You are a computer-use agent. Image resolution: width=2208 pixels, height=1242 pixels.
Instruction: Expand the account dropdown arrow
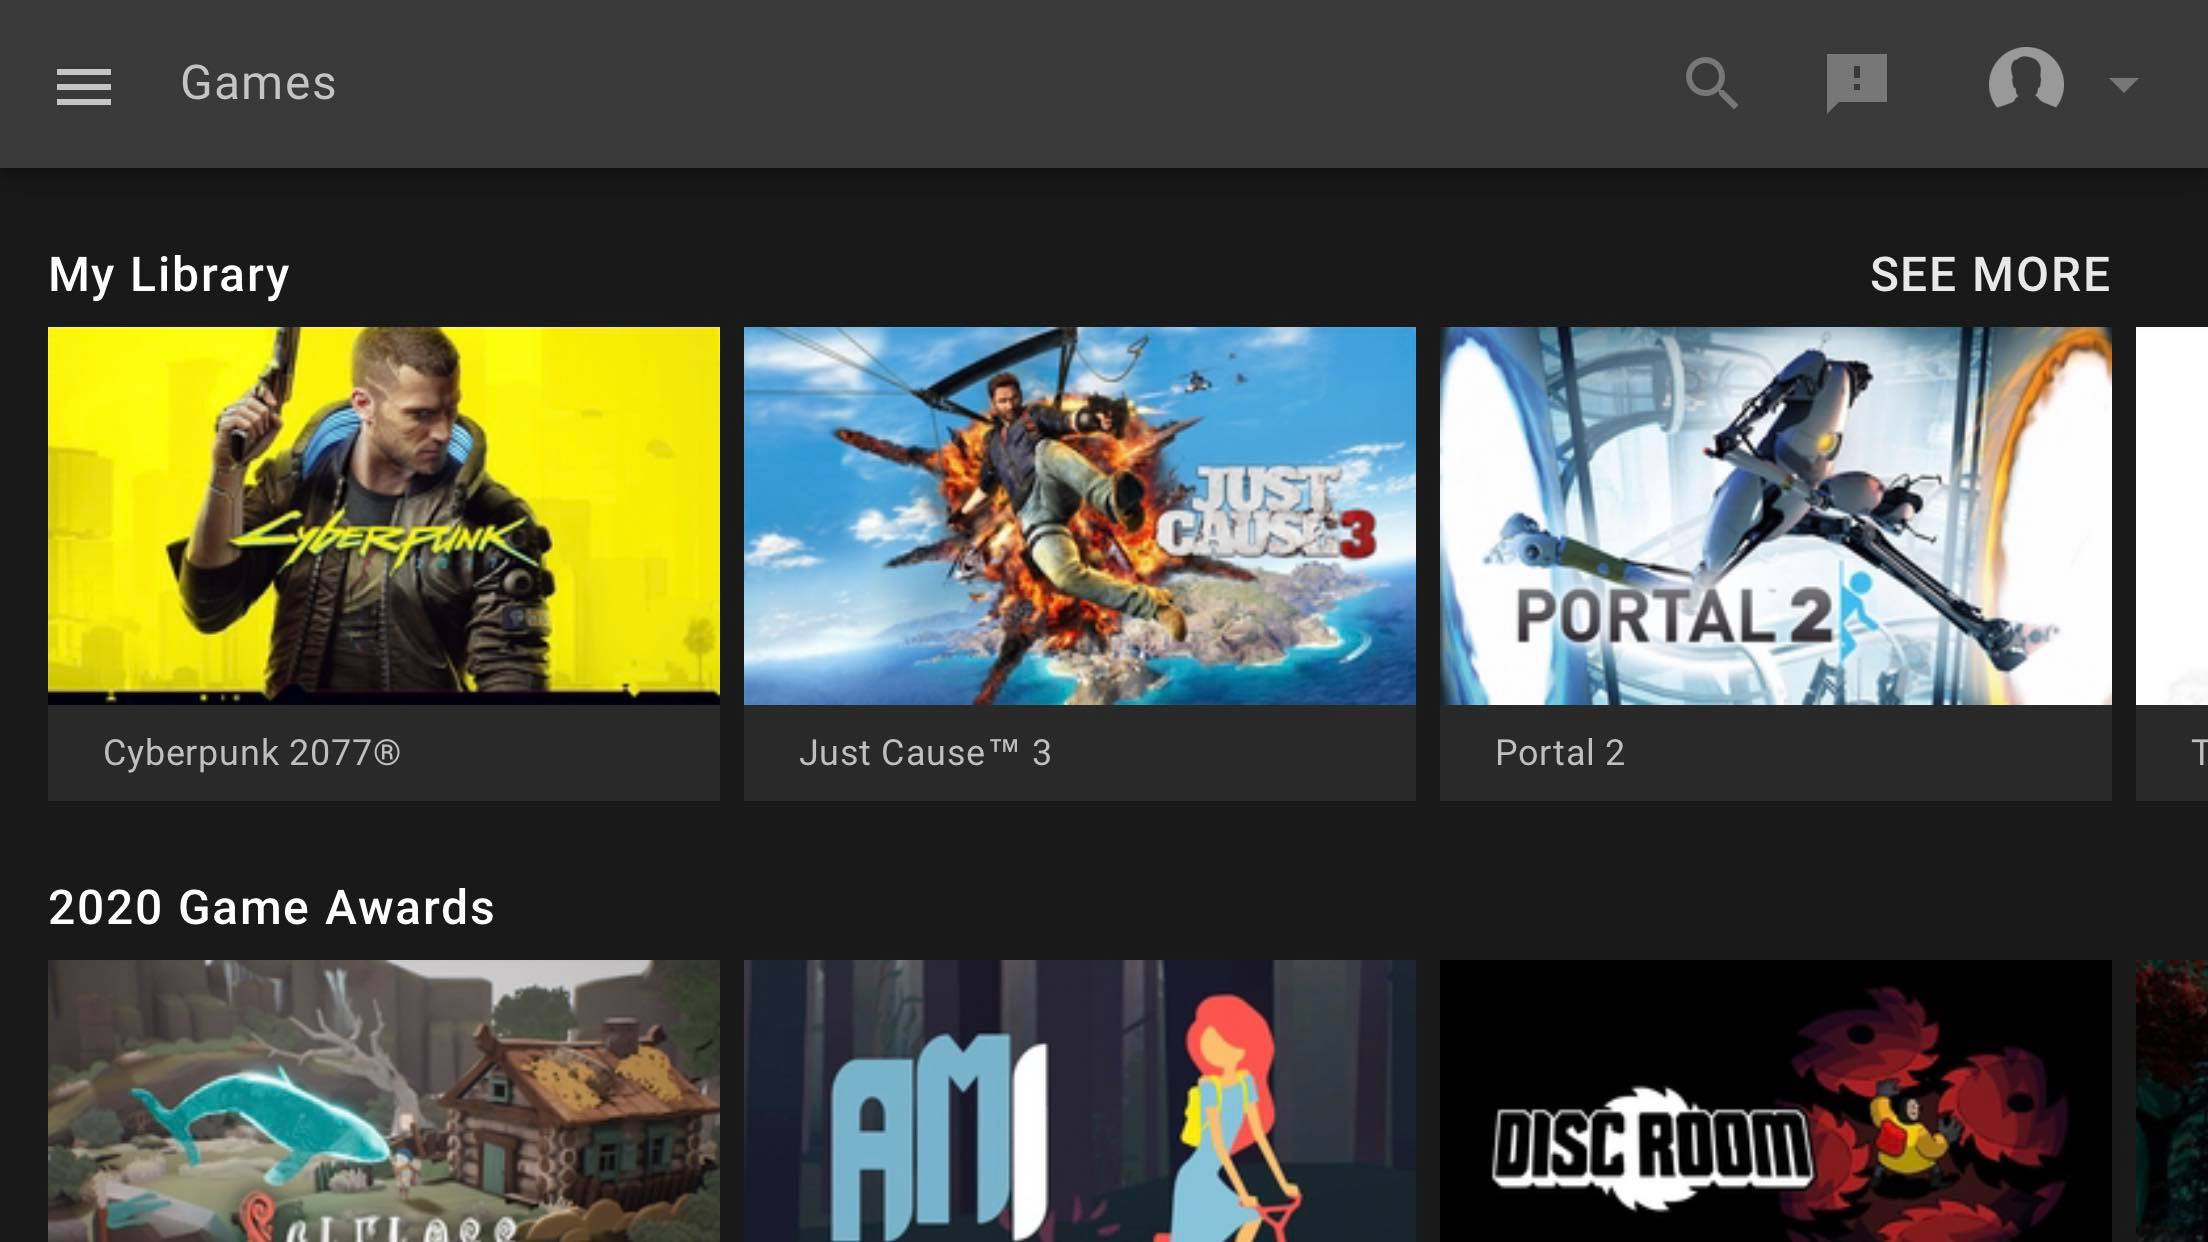2123,84
